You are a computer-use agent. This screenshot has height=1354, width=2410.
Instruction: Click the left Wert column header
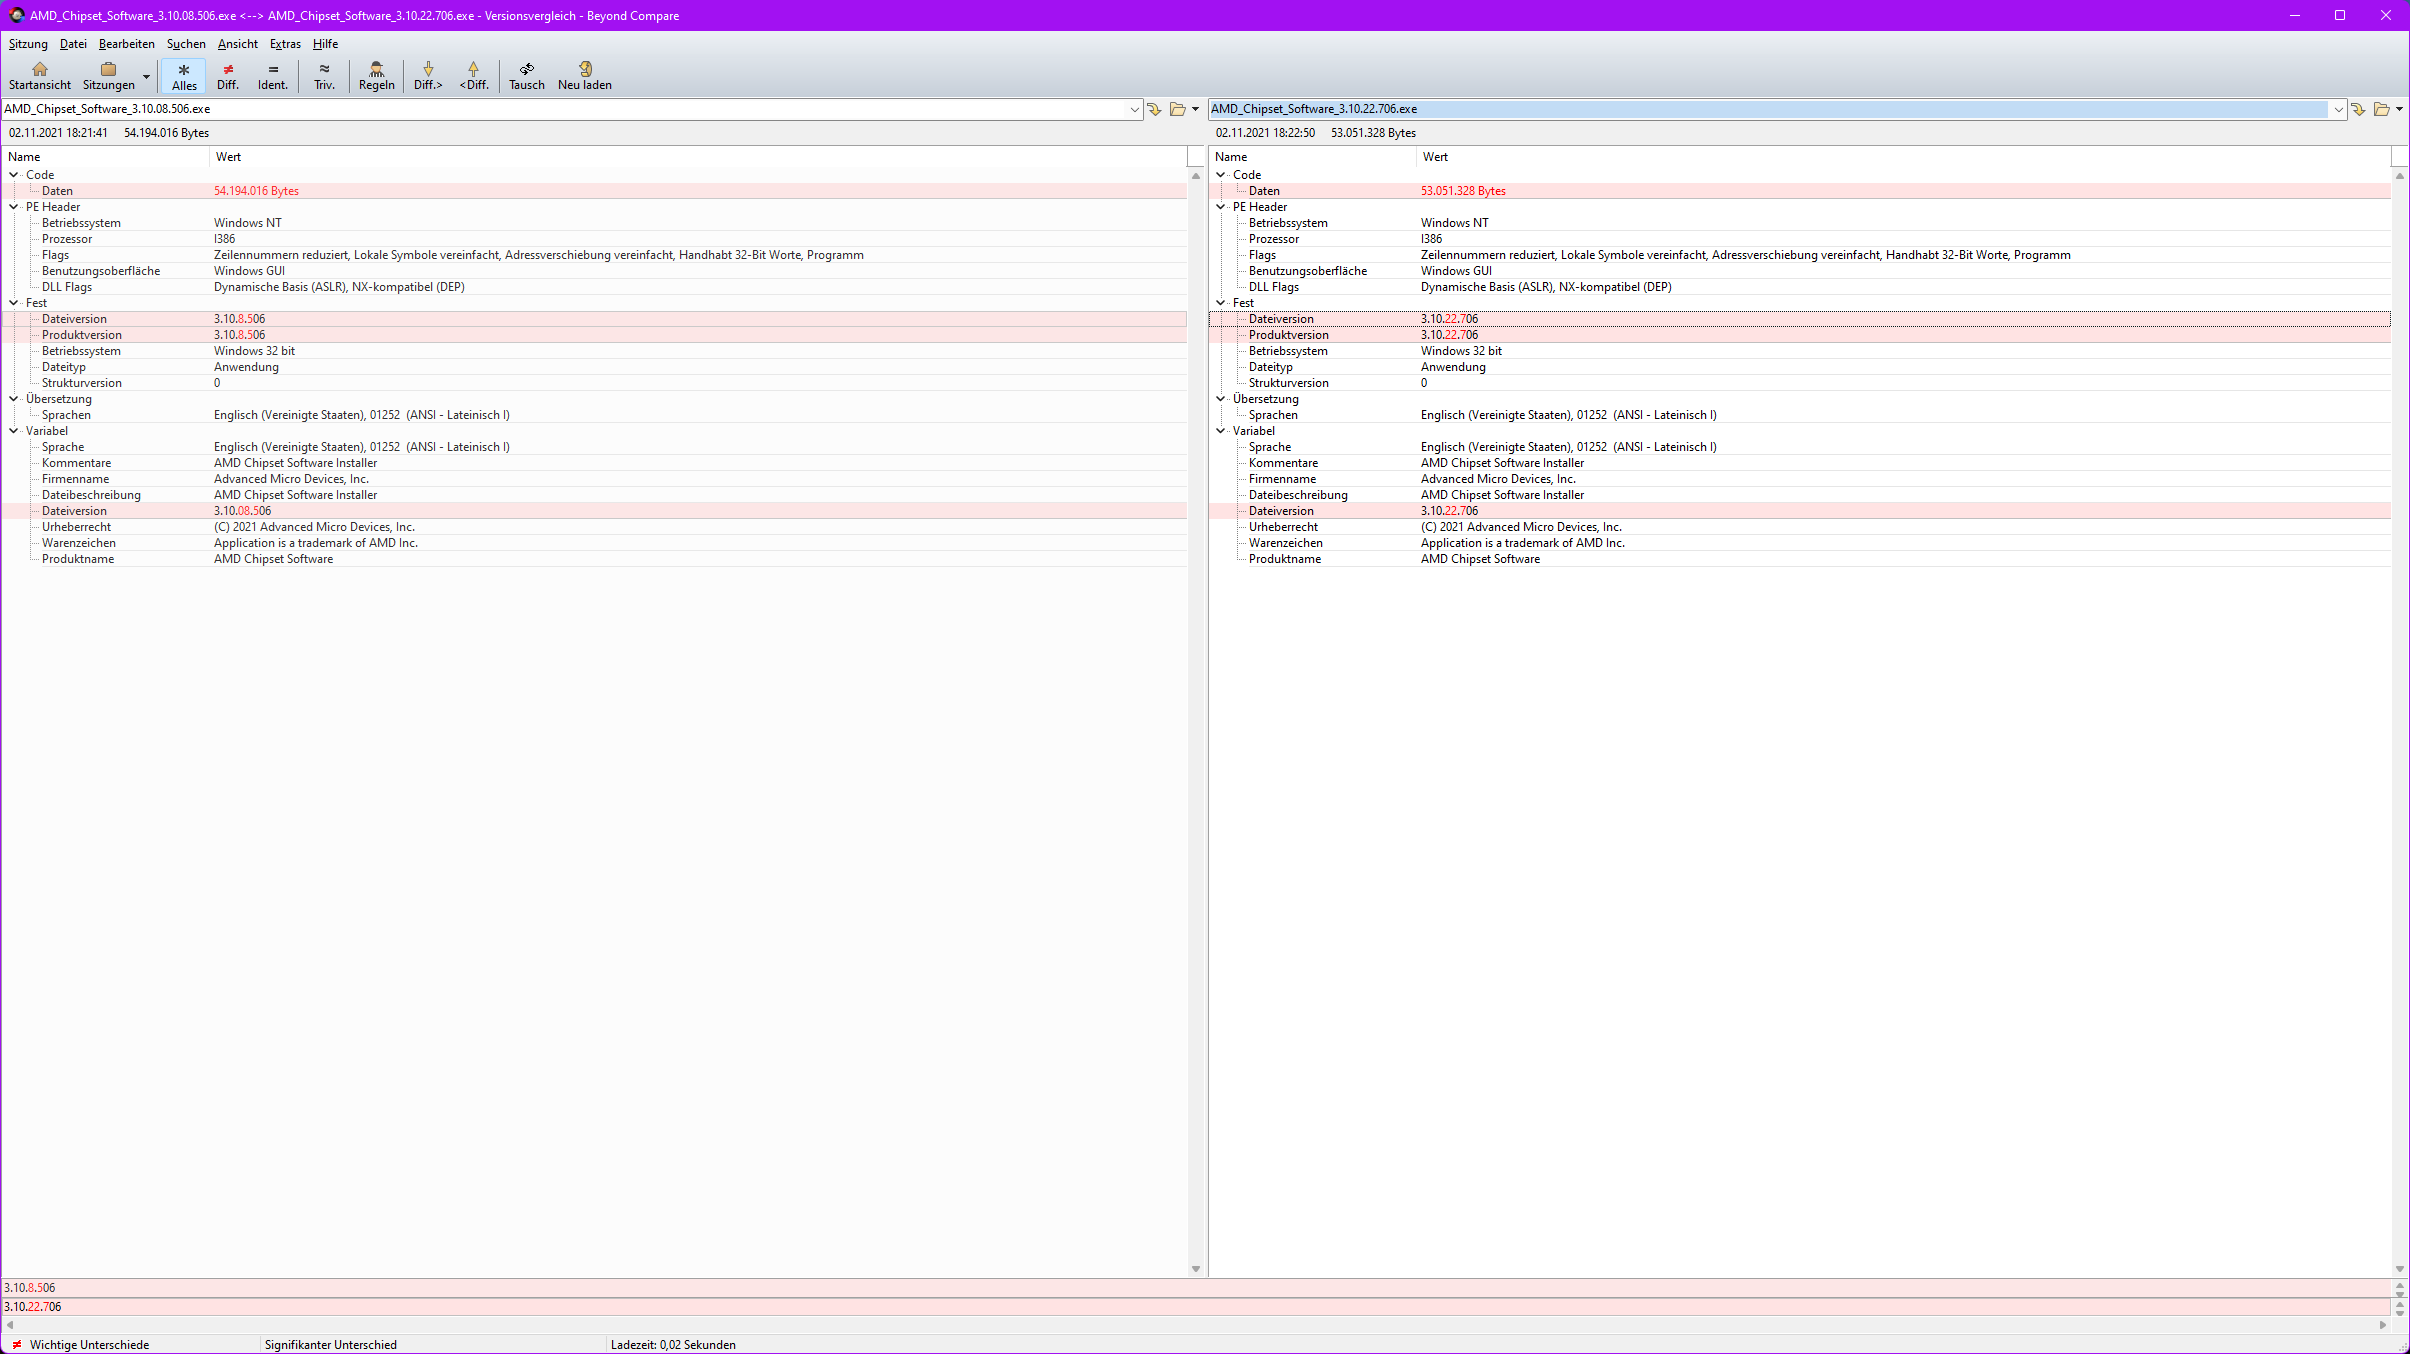tap(228, 157)
